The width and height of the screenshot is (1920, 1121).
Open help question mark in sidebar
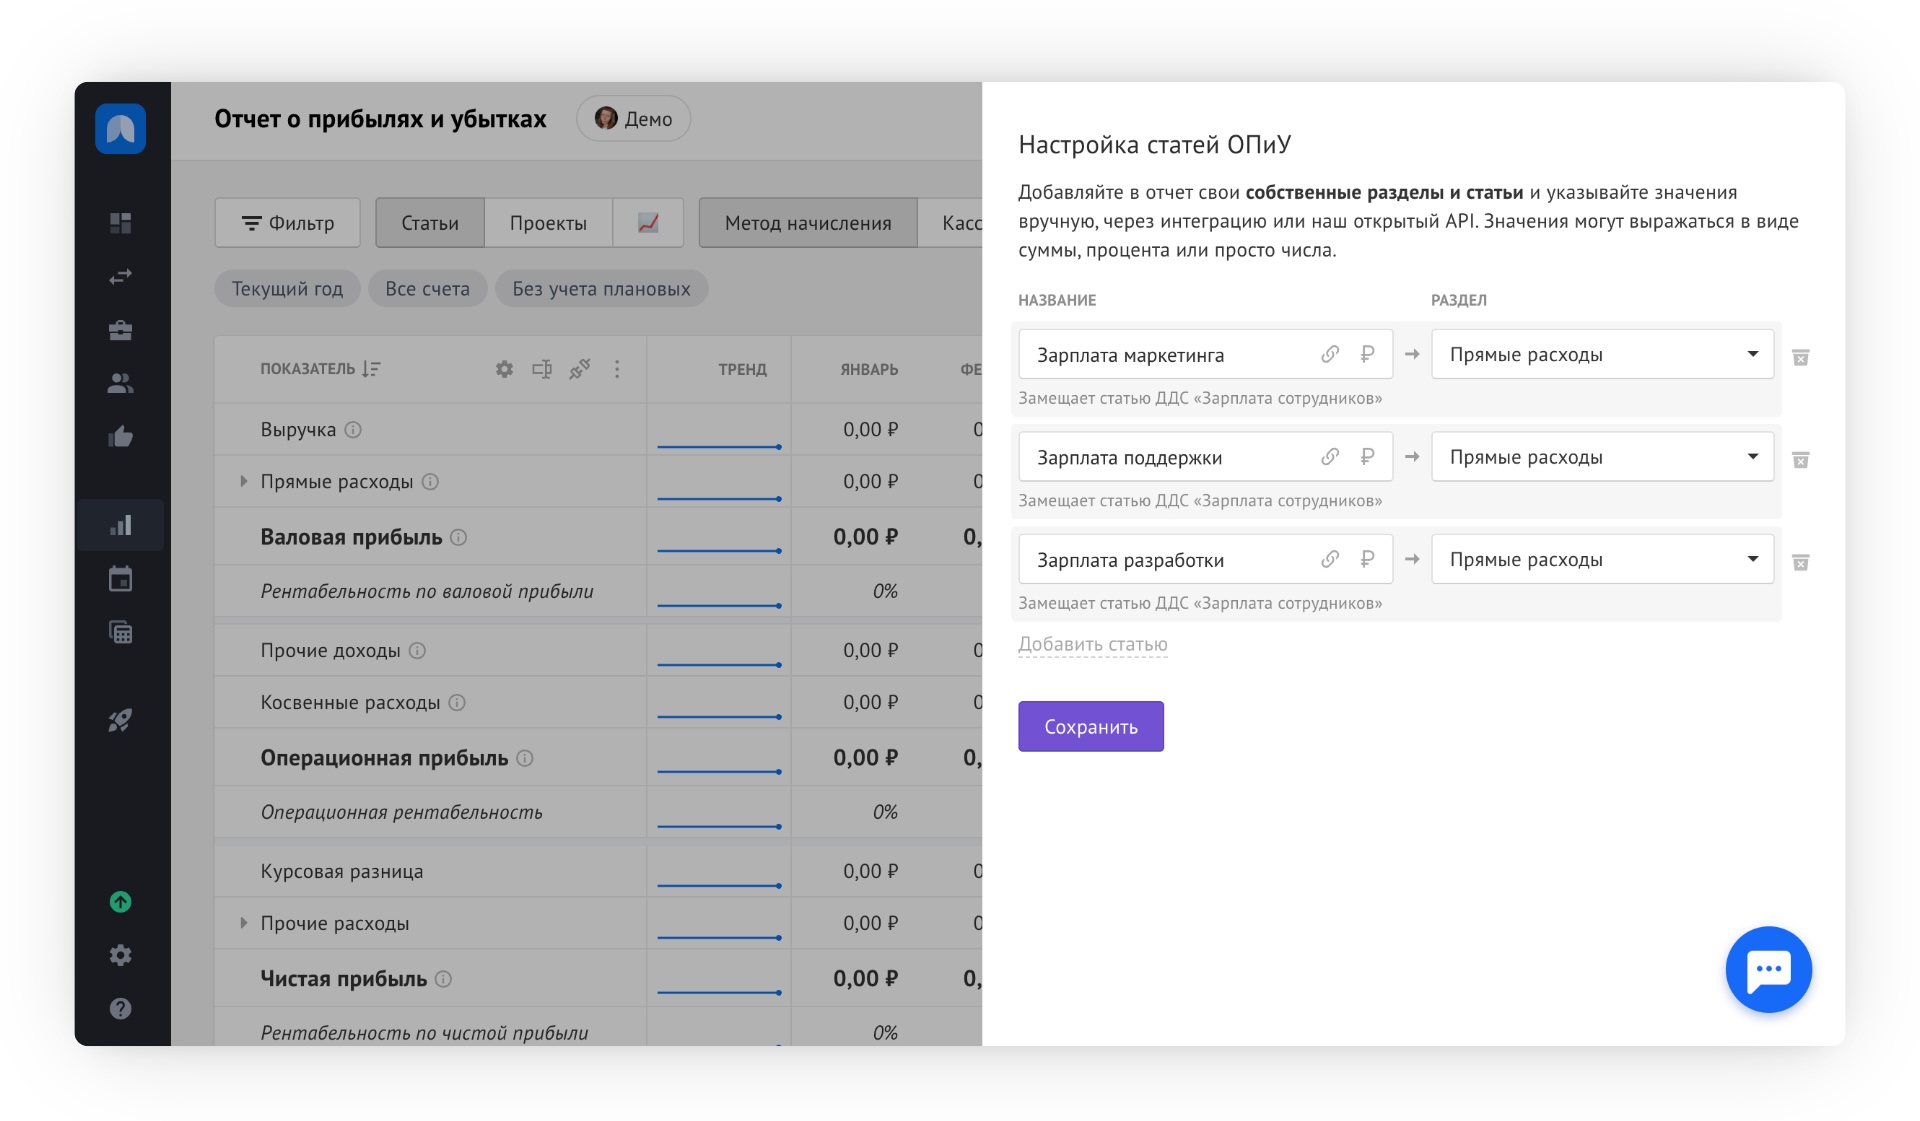click(121, 1008)
